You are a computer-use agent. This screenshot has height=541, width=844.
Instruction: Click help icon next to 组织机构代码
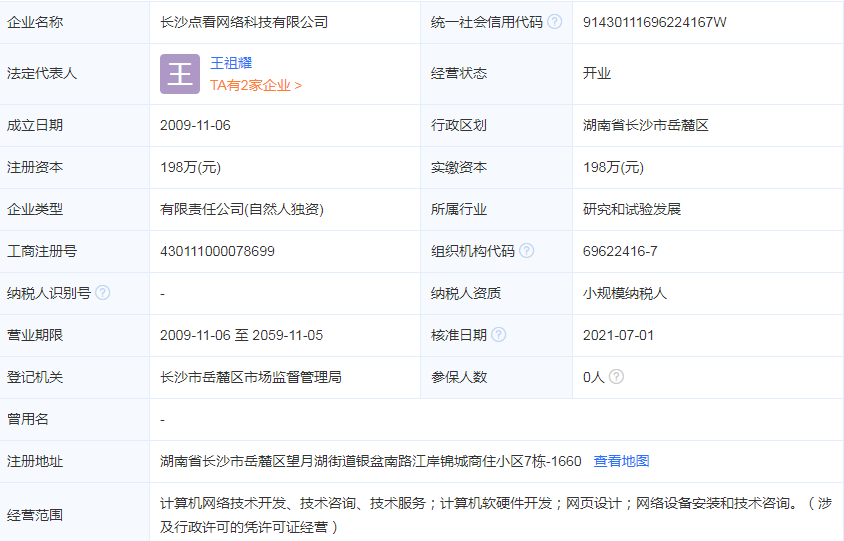tap(527, 251)
